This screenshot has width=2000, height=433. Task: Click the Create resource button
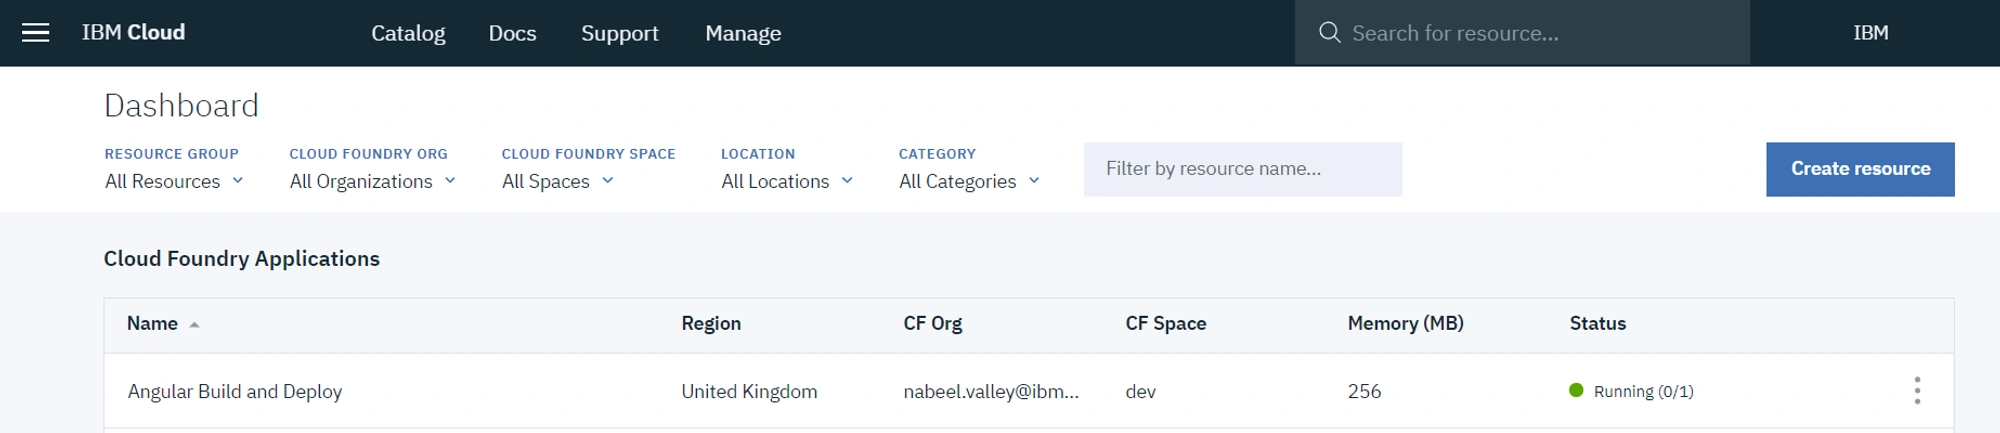pos(1860,169)
